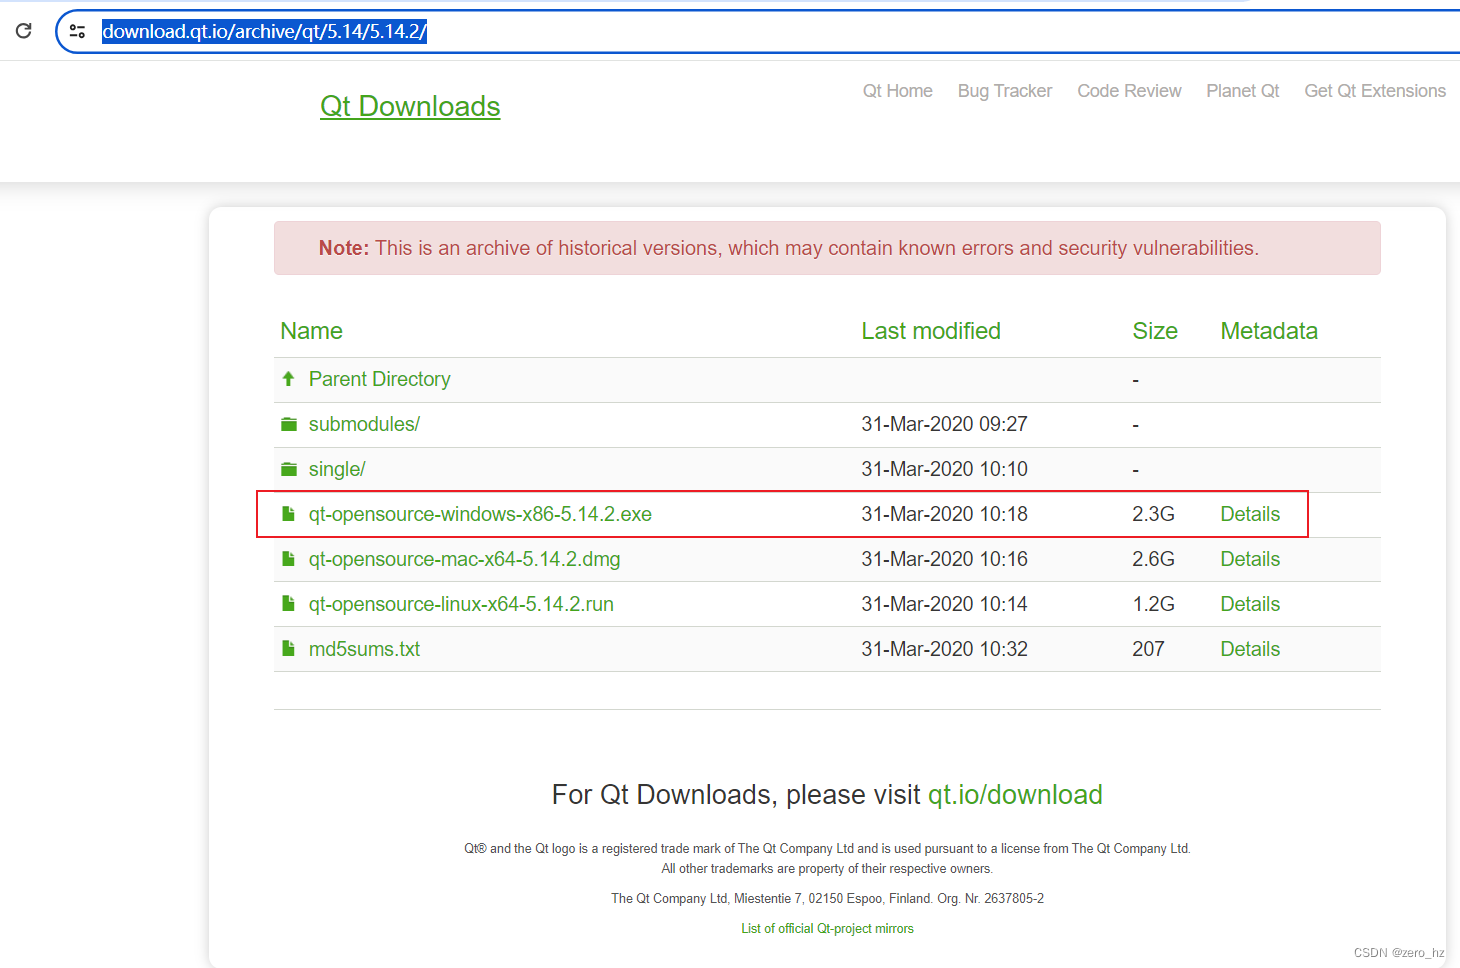
Task: Click the Parent Directory up-arrow icon
Action: pyautogui.click(x=288, y=379)
